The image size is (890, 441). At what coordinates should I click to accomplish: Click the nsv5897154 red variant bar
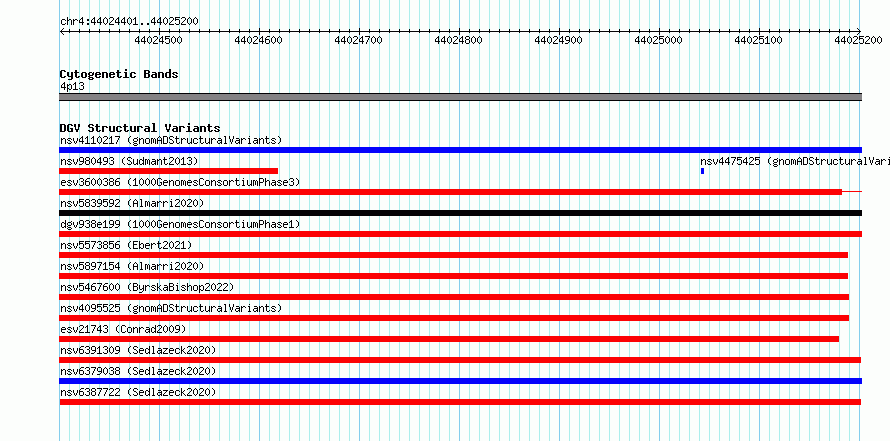[454, 276]
